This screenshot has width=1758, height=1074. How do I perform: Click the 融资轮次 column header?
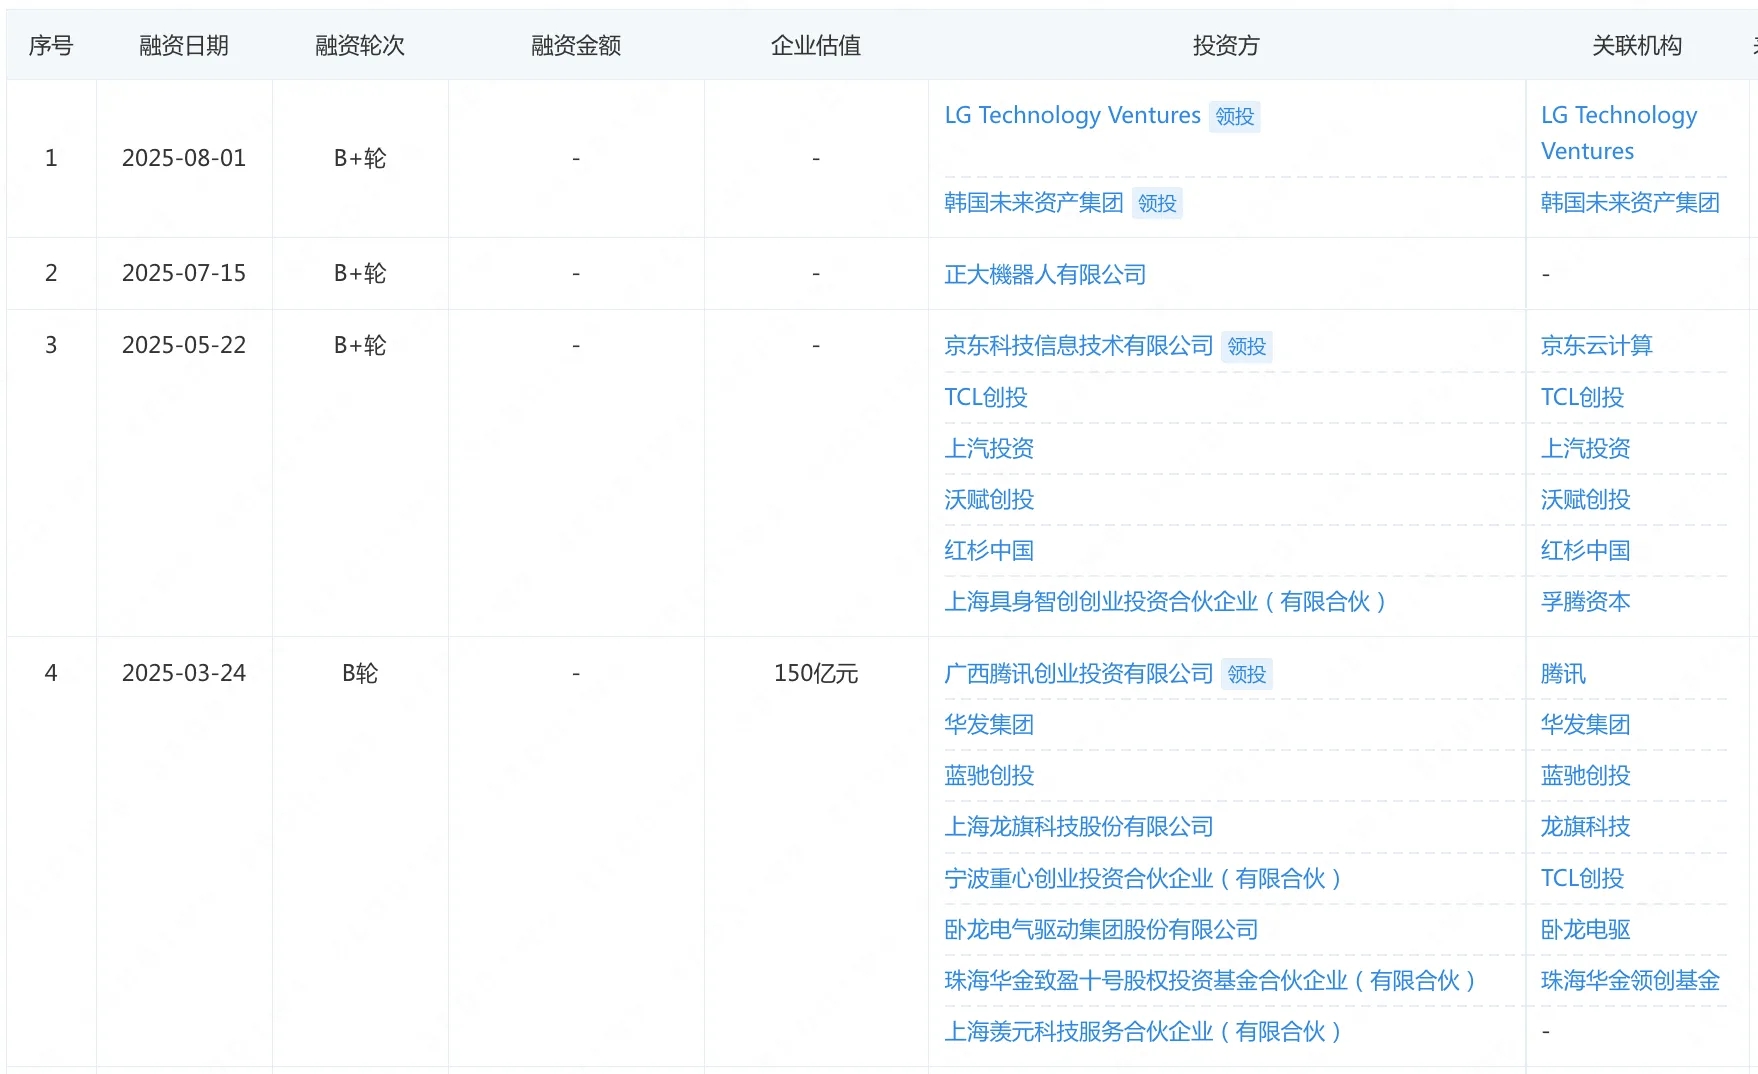[360, 45]
